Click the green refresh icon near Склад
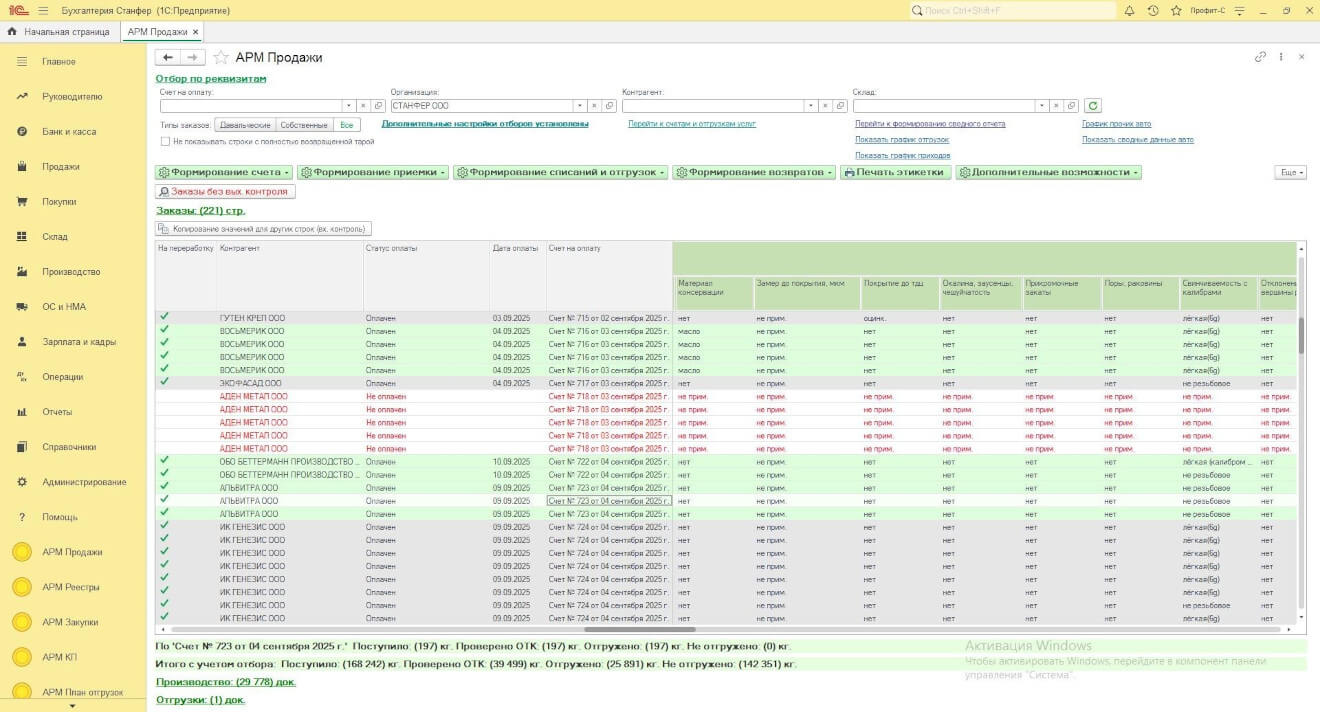 pos(1093,106)
